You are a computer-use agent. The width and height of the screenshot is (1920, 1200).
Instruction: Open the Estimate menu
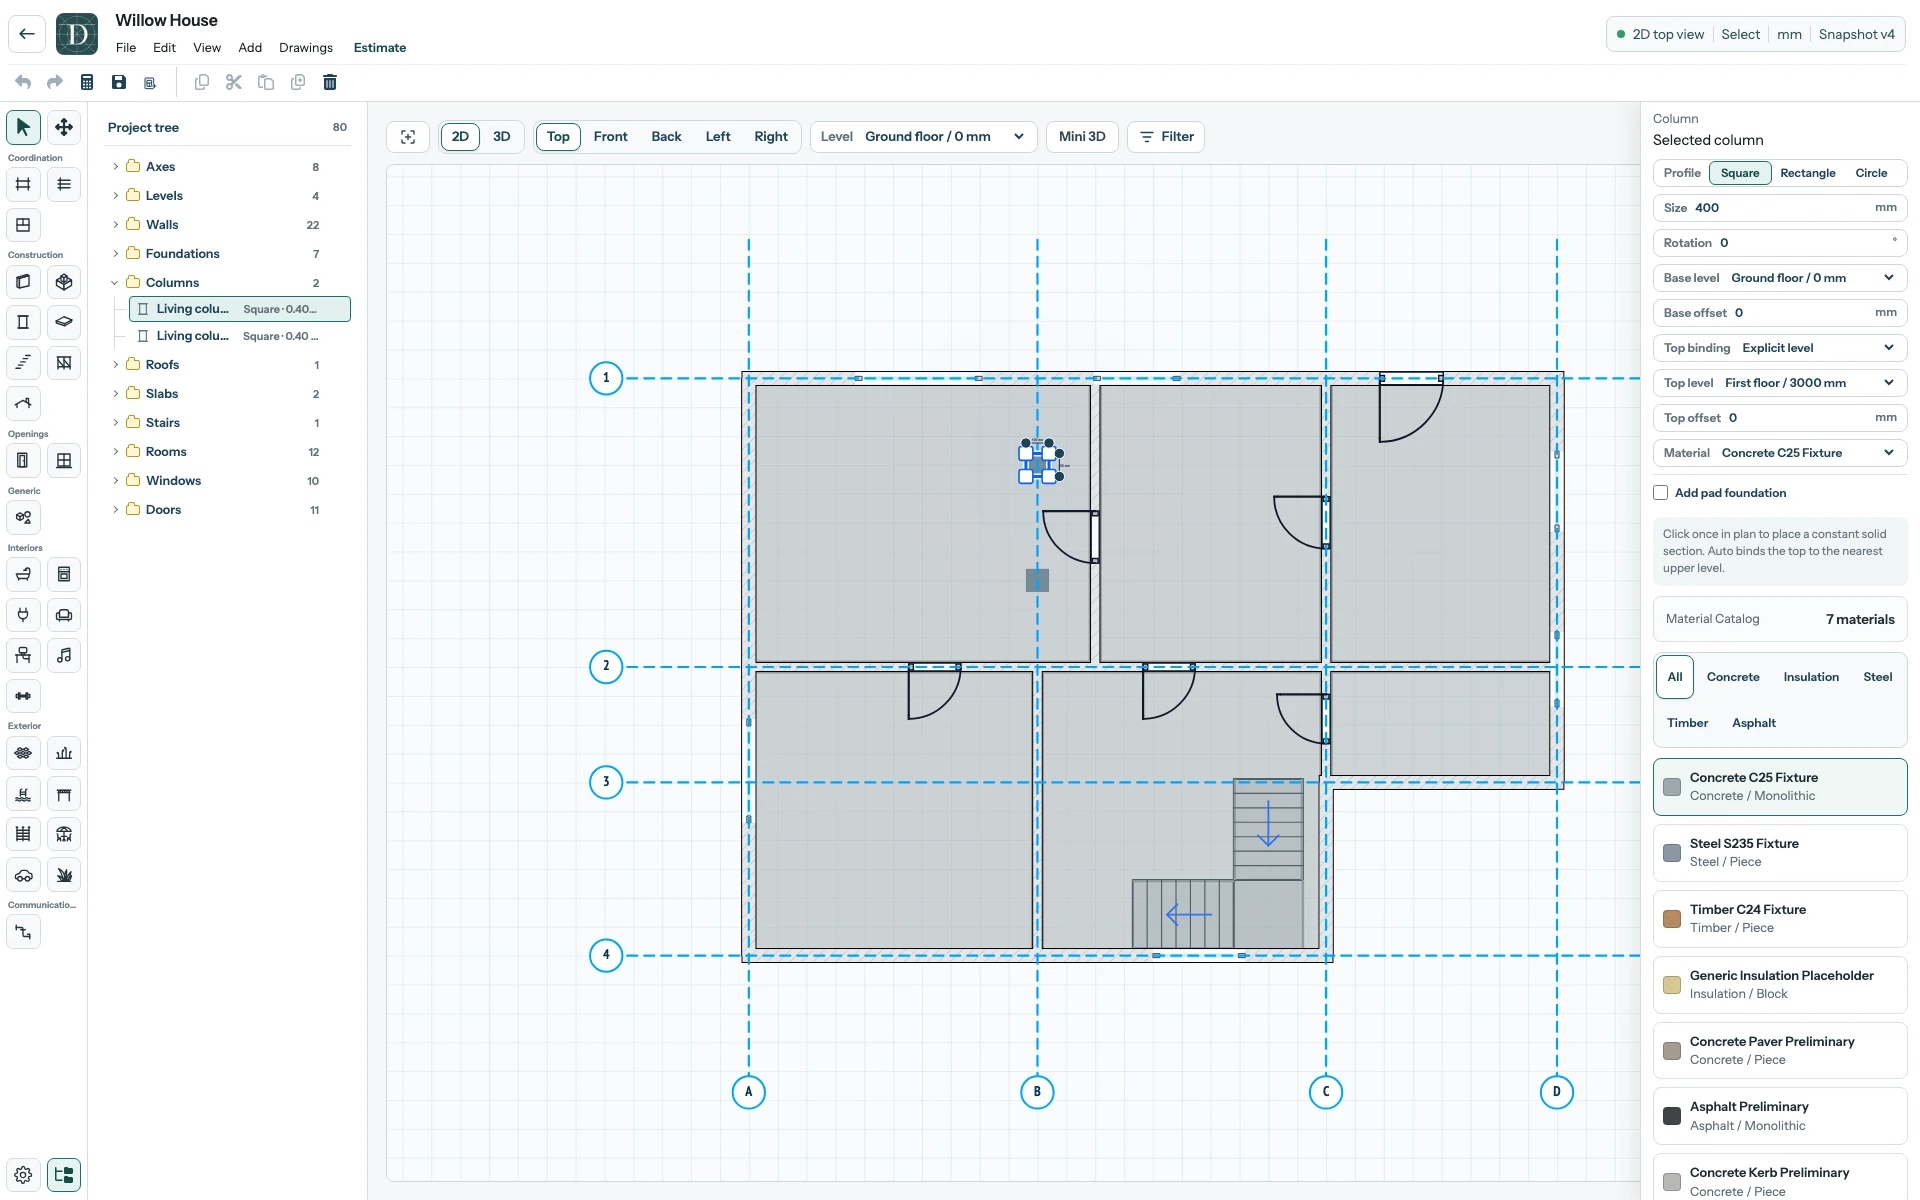click(x=380, y=48)
